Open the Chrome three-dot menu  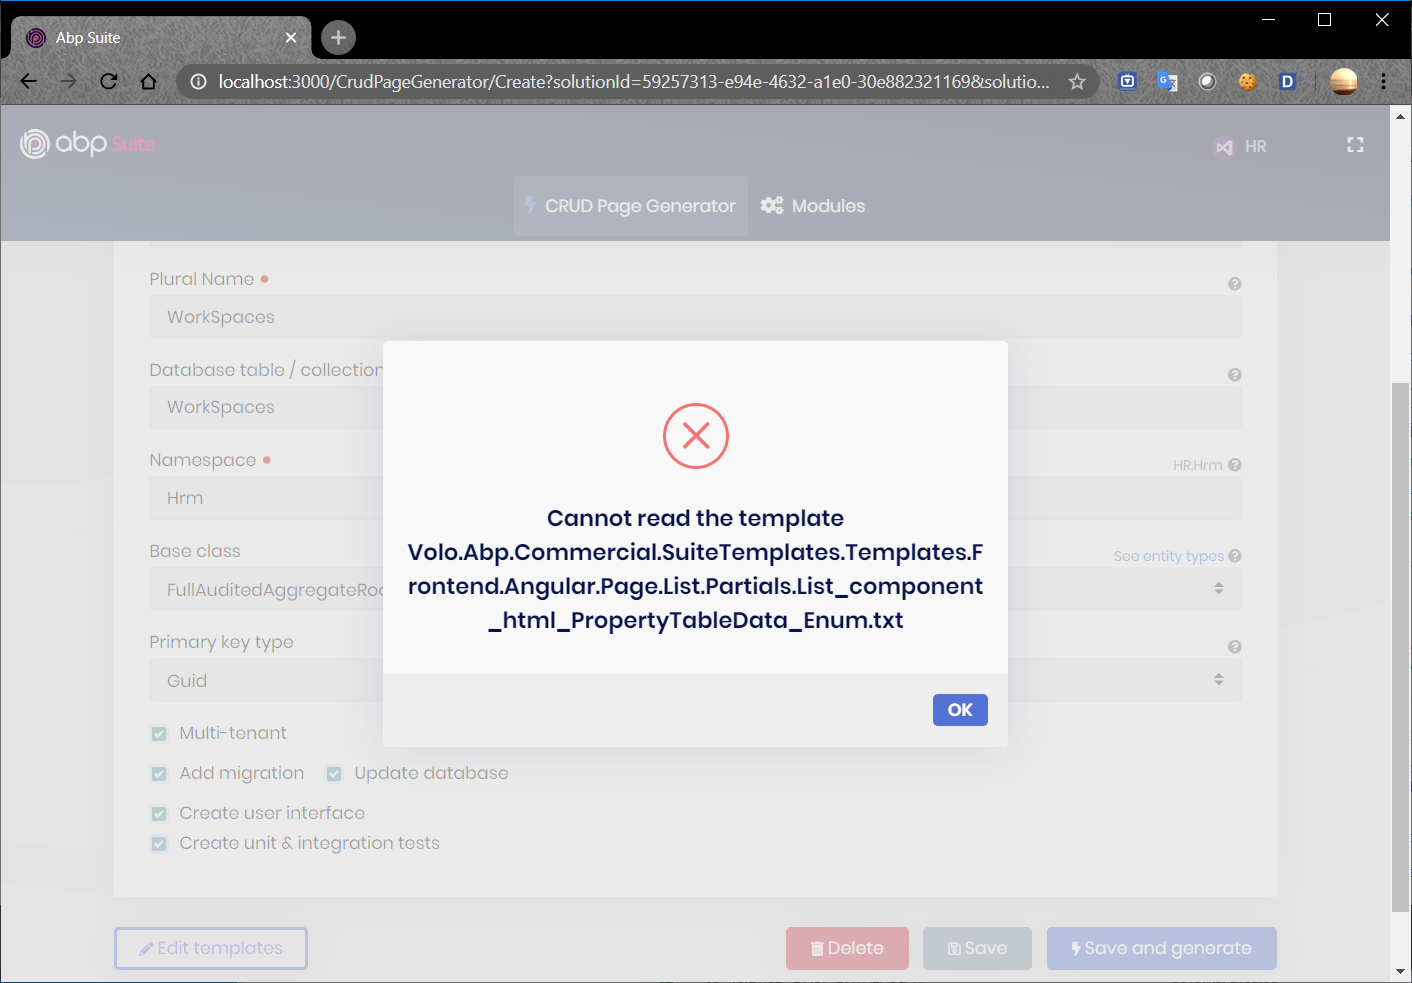[x=1384, y=82]
